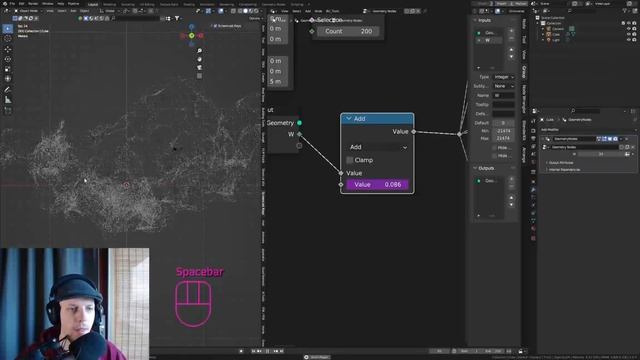Click the zoom magnifier icon in viewport

(200, 51)
